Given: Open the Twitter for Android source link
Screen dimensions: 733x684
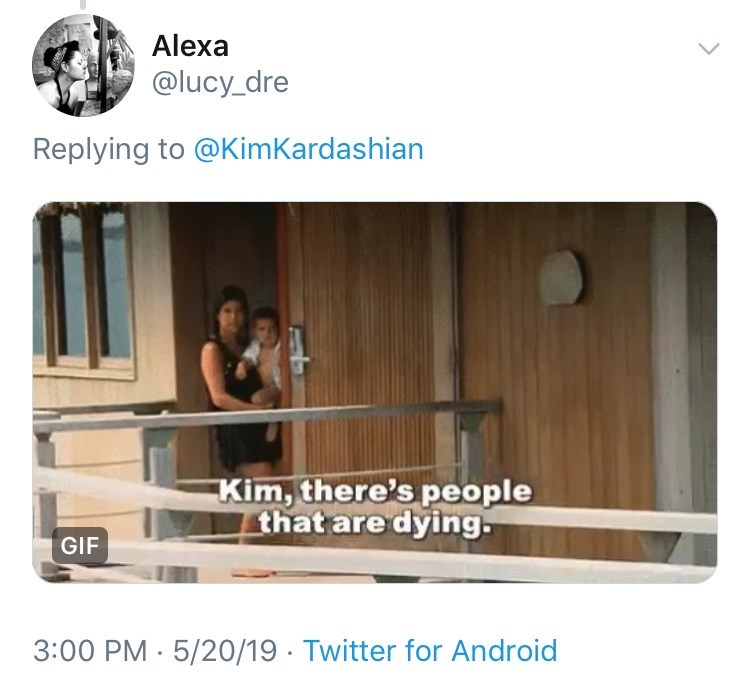Looking at the screenshot, I should point(430,650).
